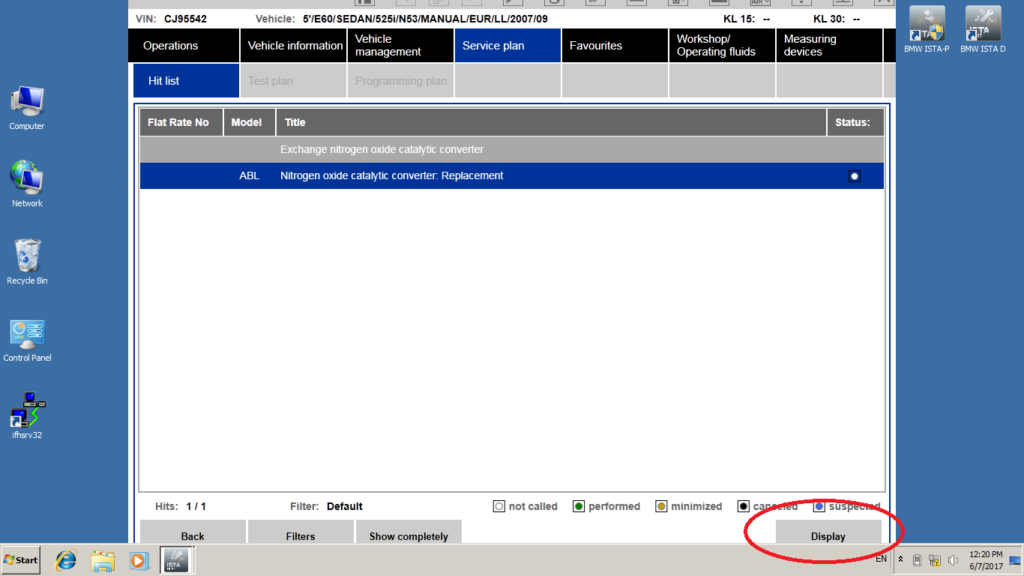Open the Computer desktop icon
This screenshot has height=576, width=1024.
27,108
